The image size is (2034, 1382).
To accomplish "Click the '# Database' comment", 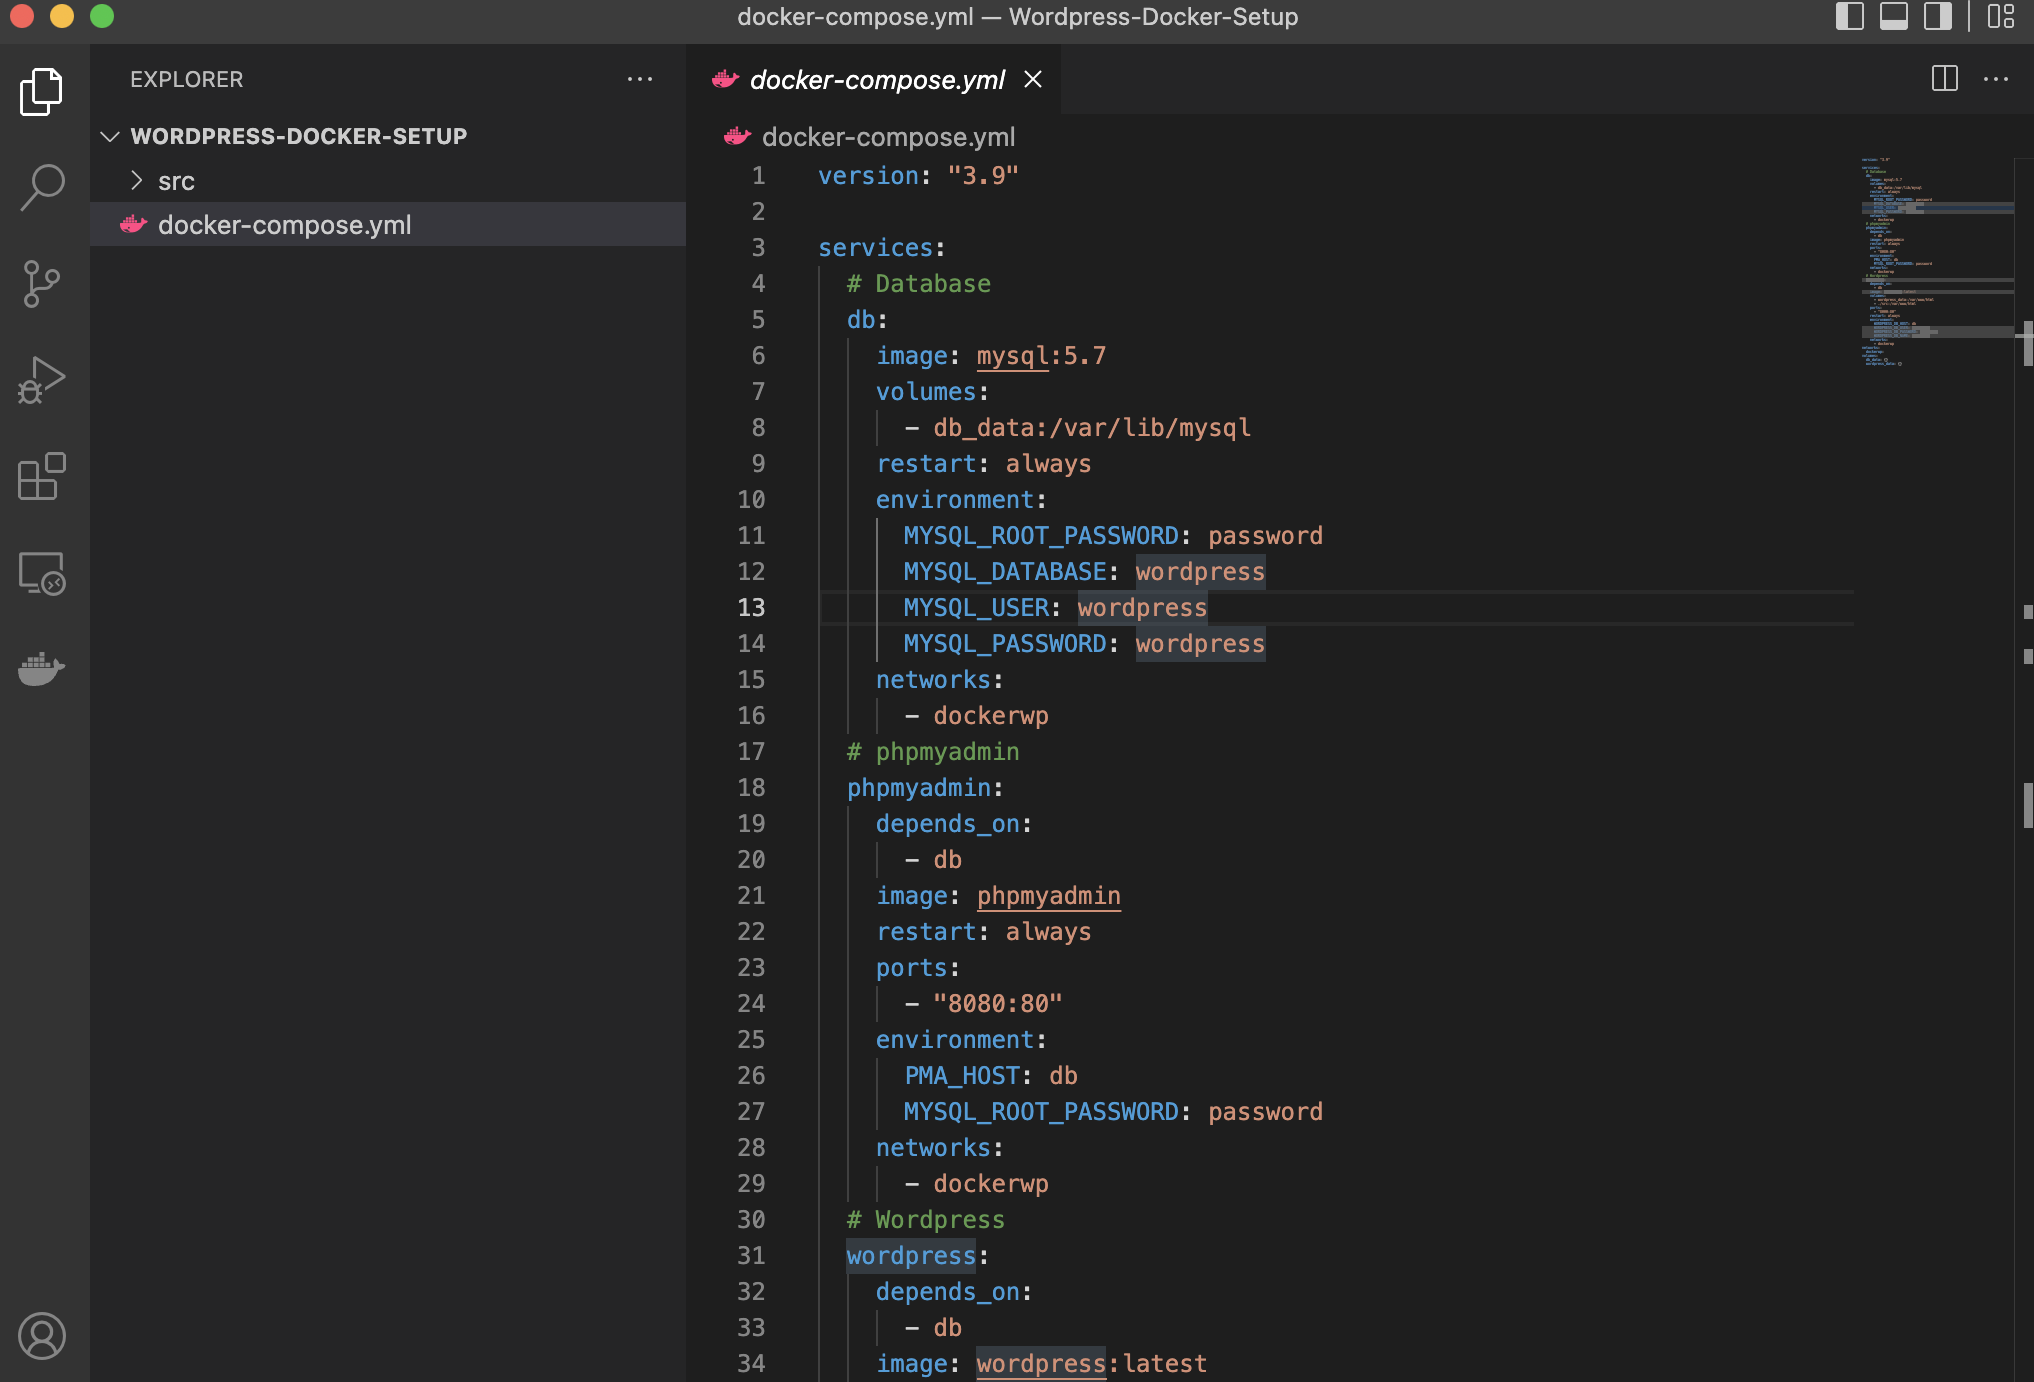I will [919, 284].
